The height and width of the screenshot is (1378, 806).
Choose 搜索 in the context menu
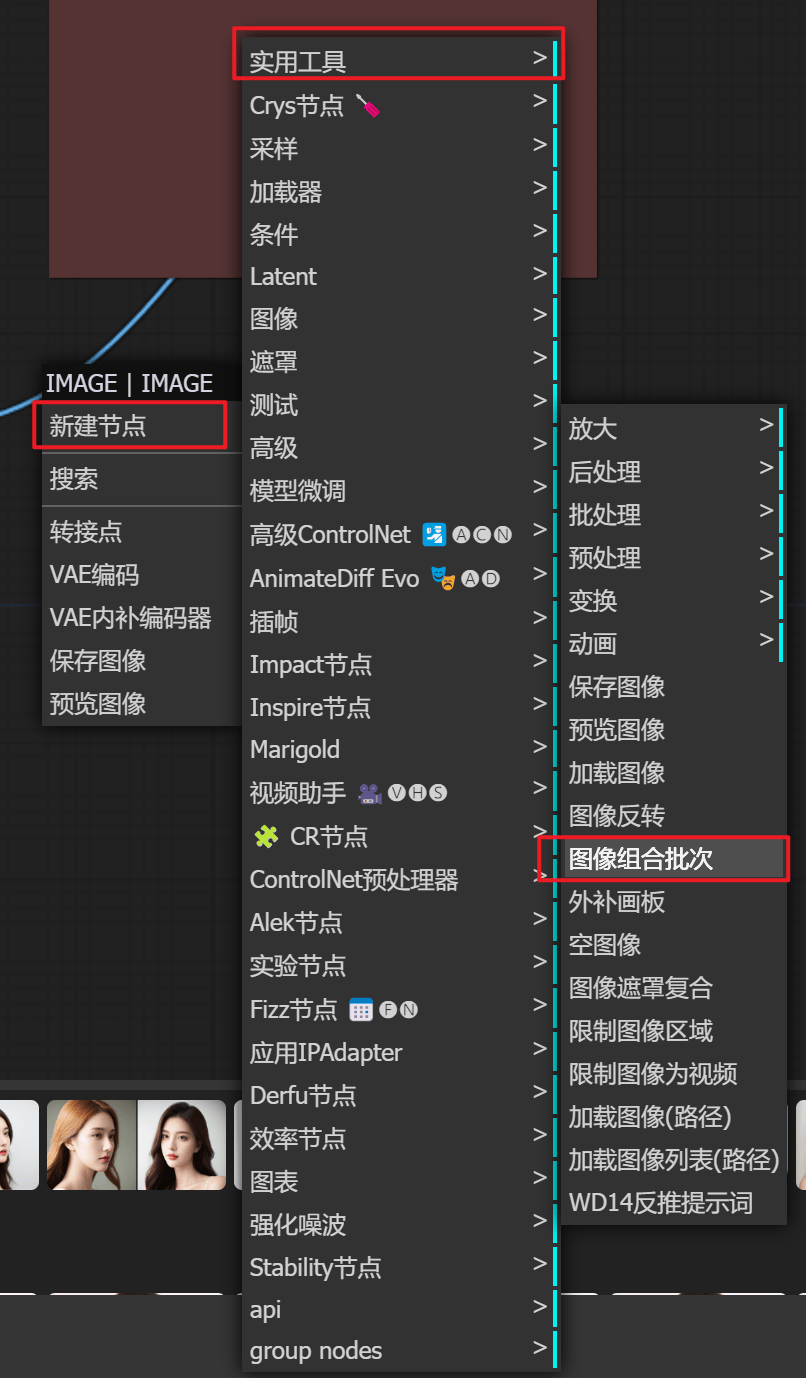[x=142, y=478]
